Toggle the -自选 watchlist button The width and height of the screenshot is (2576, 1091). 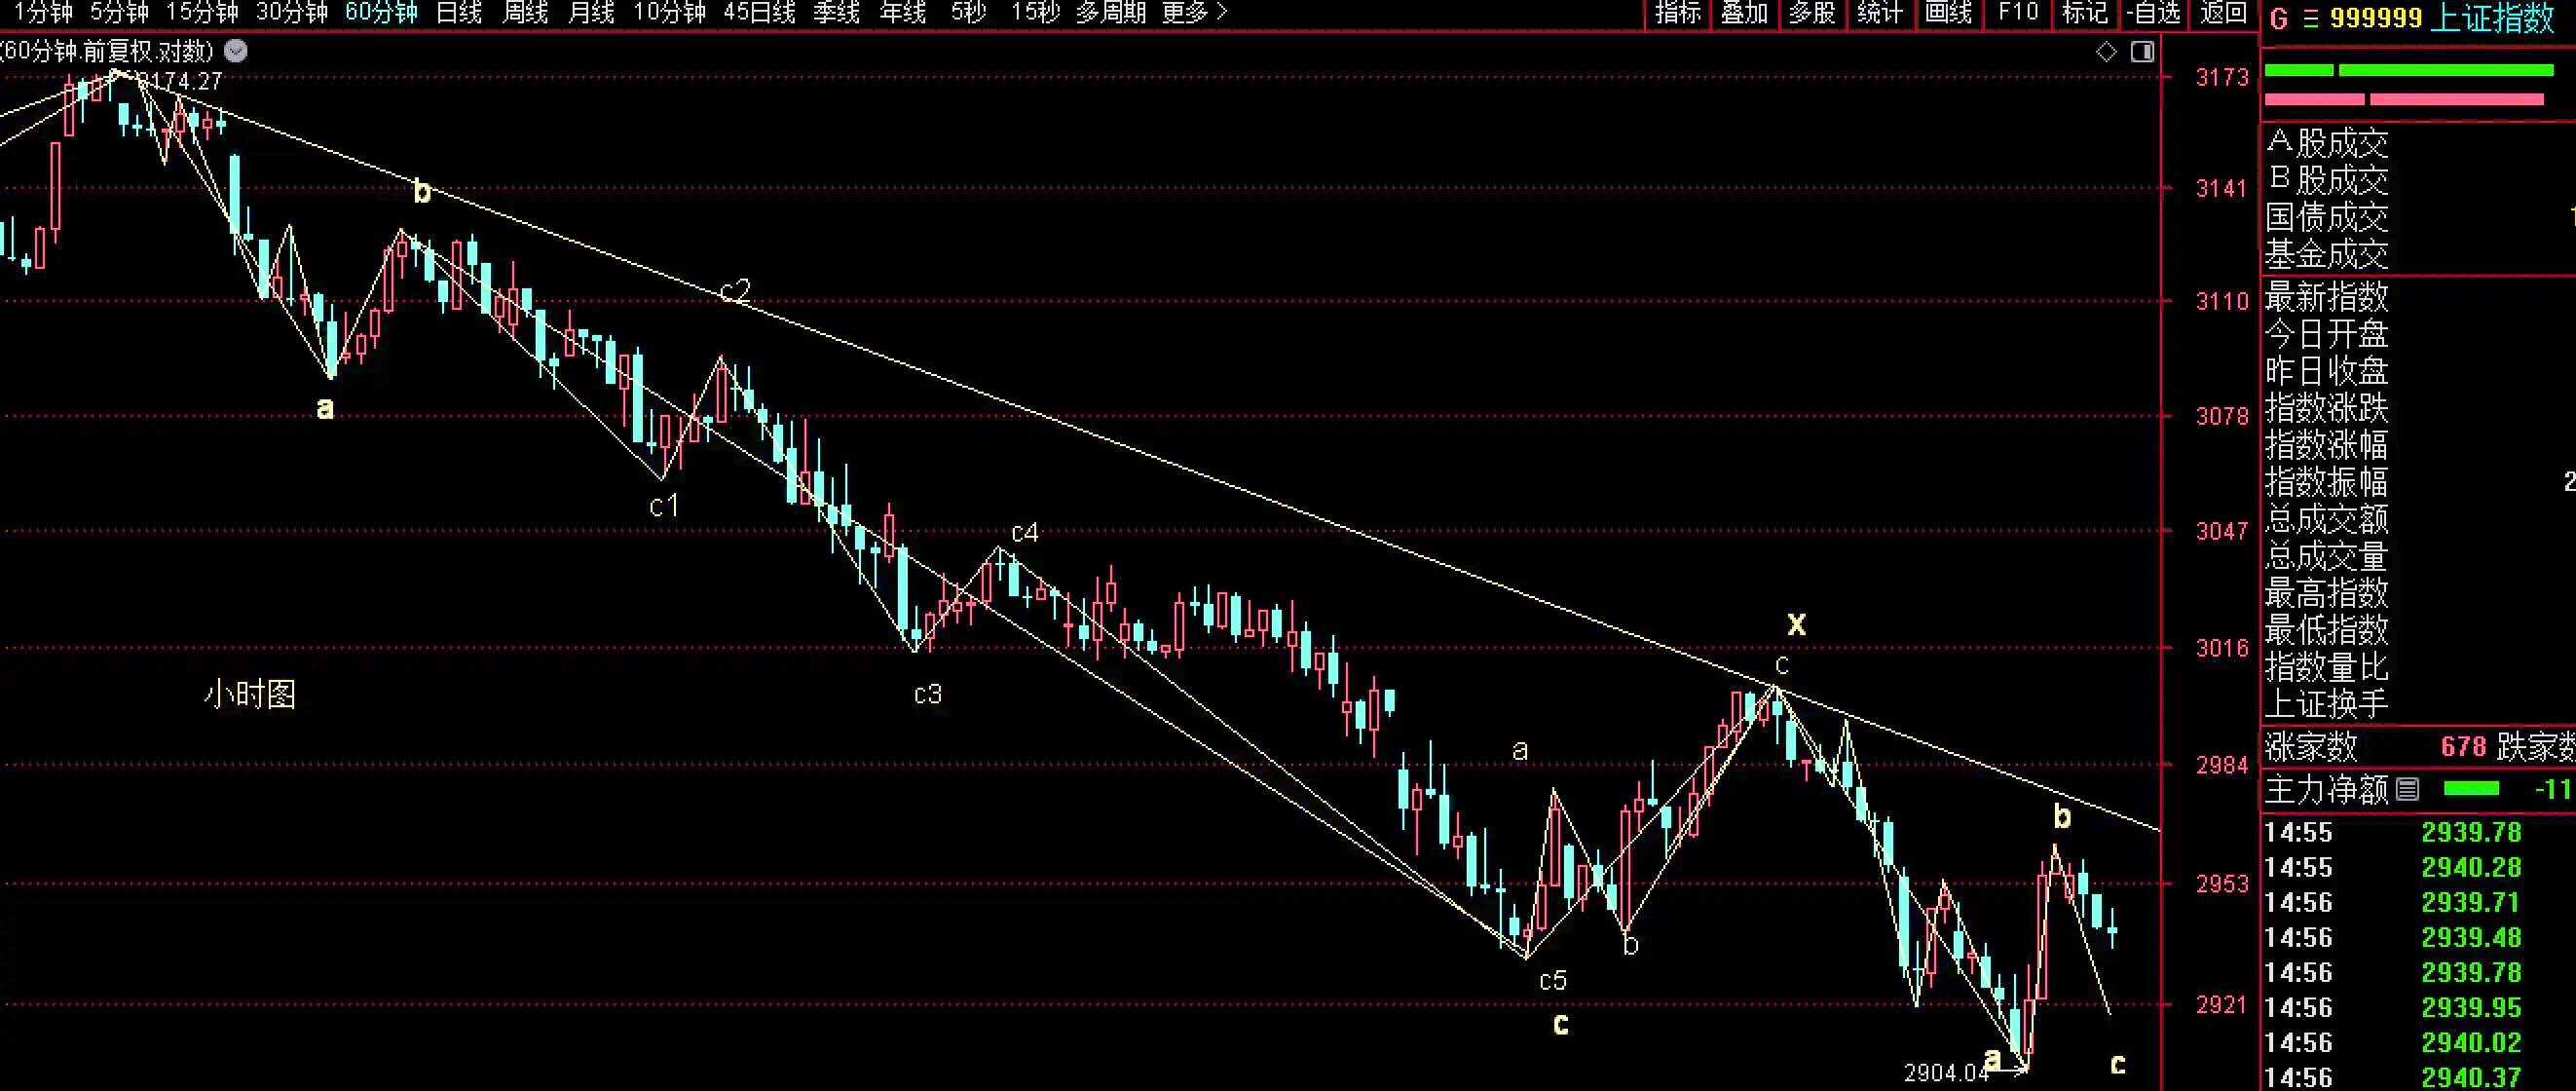(x=2155, y=13)
